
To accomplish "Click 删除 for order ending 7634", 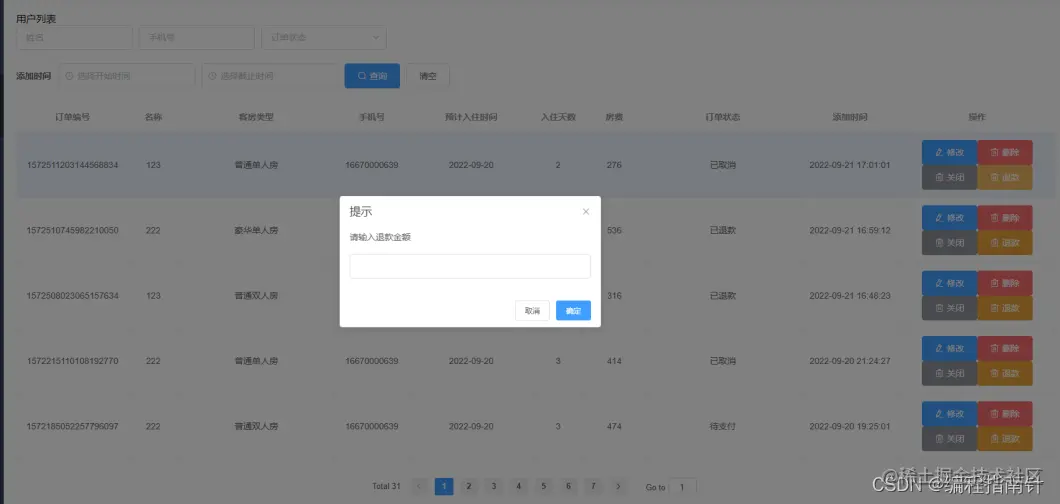I will [1005, 283].
